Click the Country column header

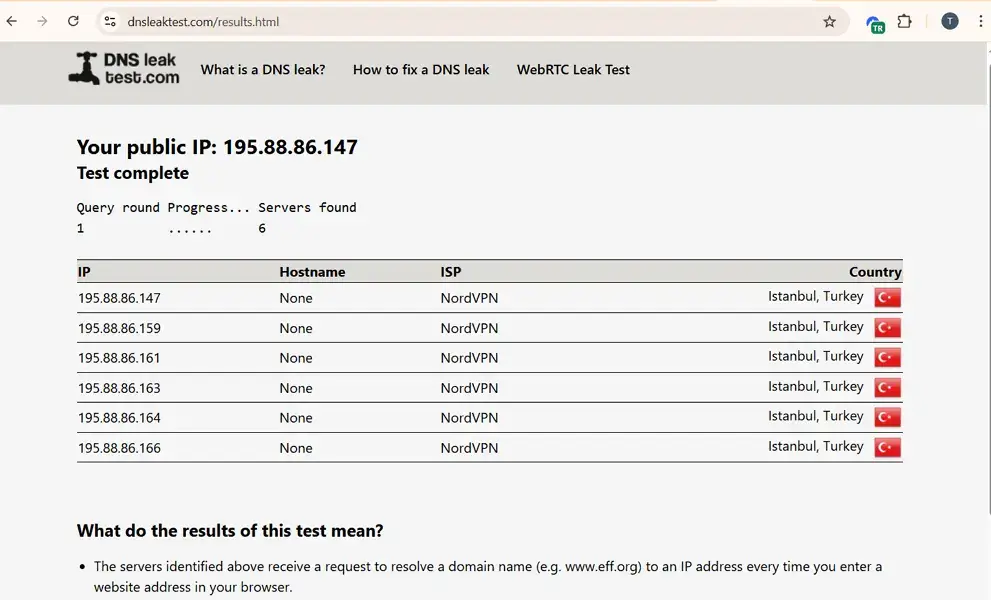(x=875, y=272)
